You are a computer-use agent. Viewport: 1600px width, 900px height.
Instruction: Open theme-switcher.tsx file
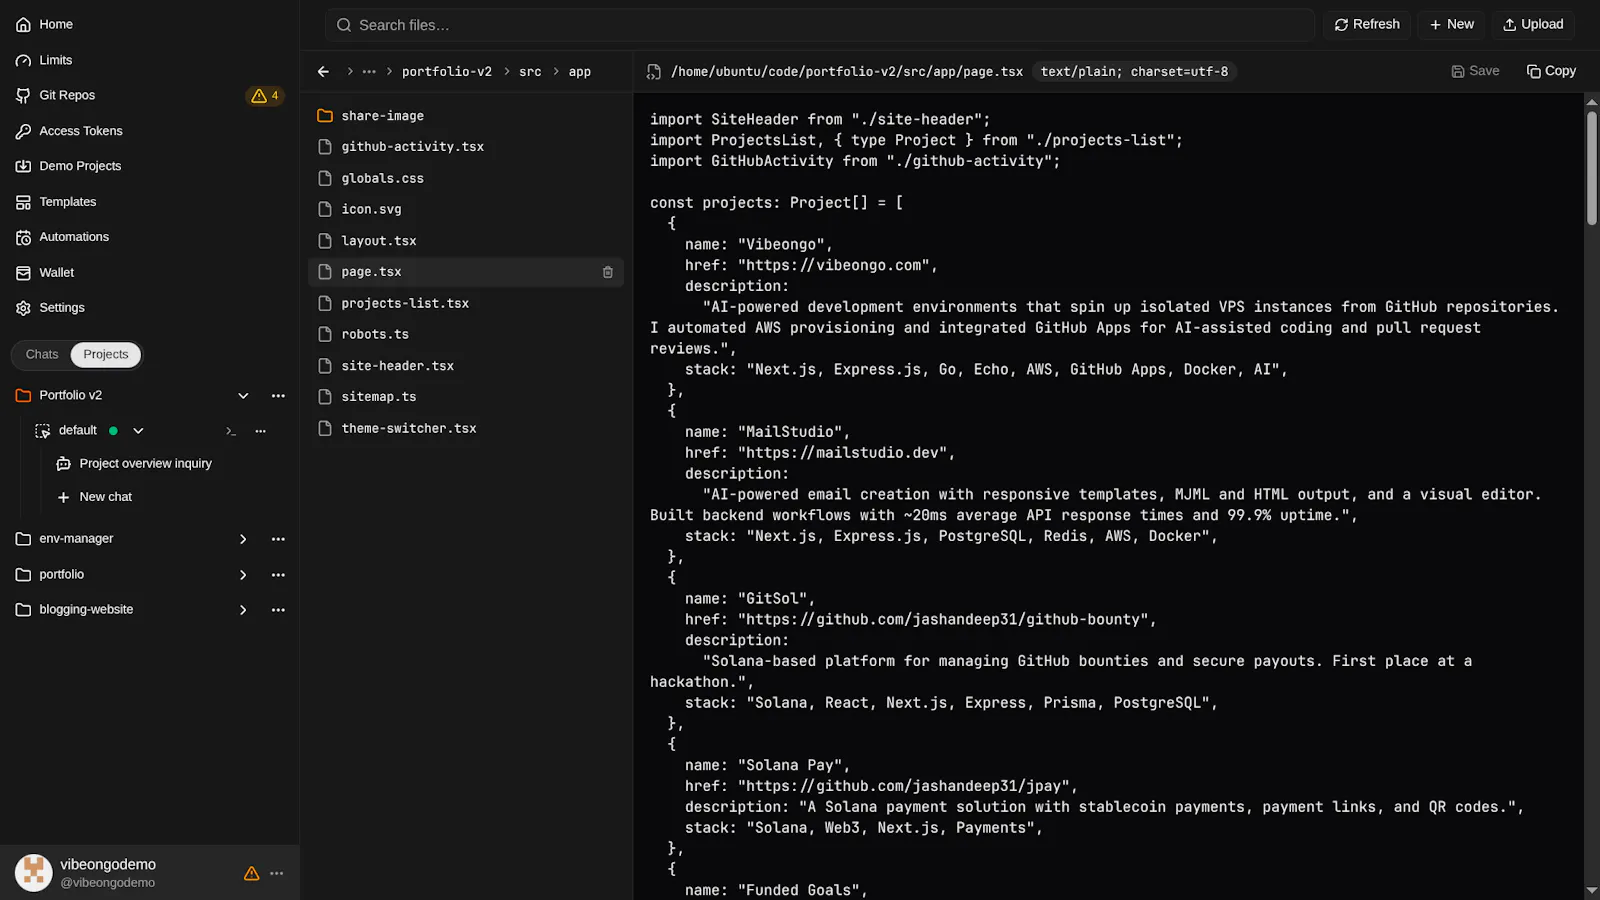click(466, 429)
